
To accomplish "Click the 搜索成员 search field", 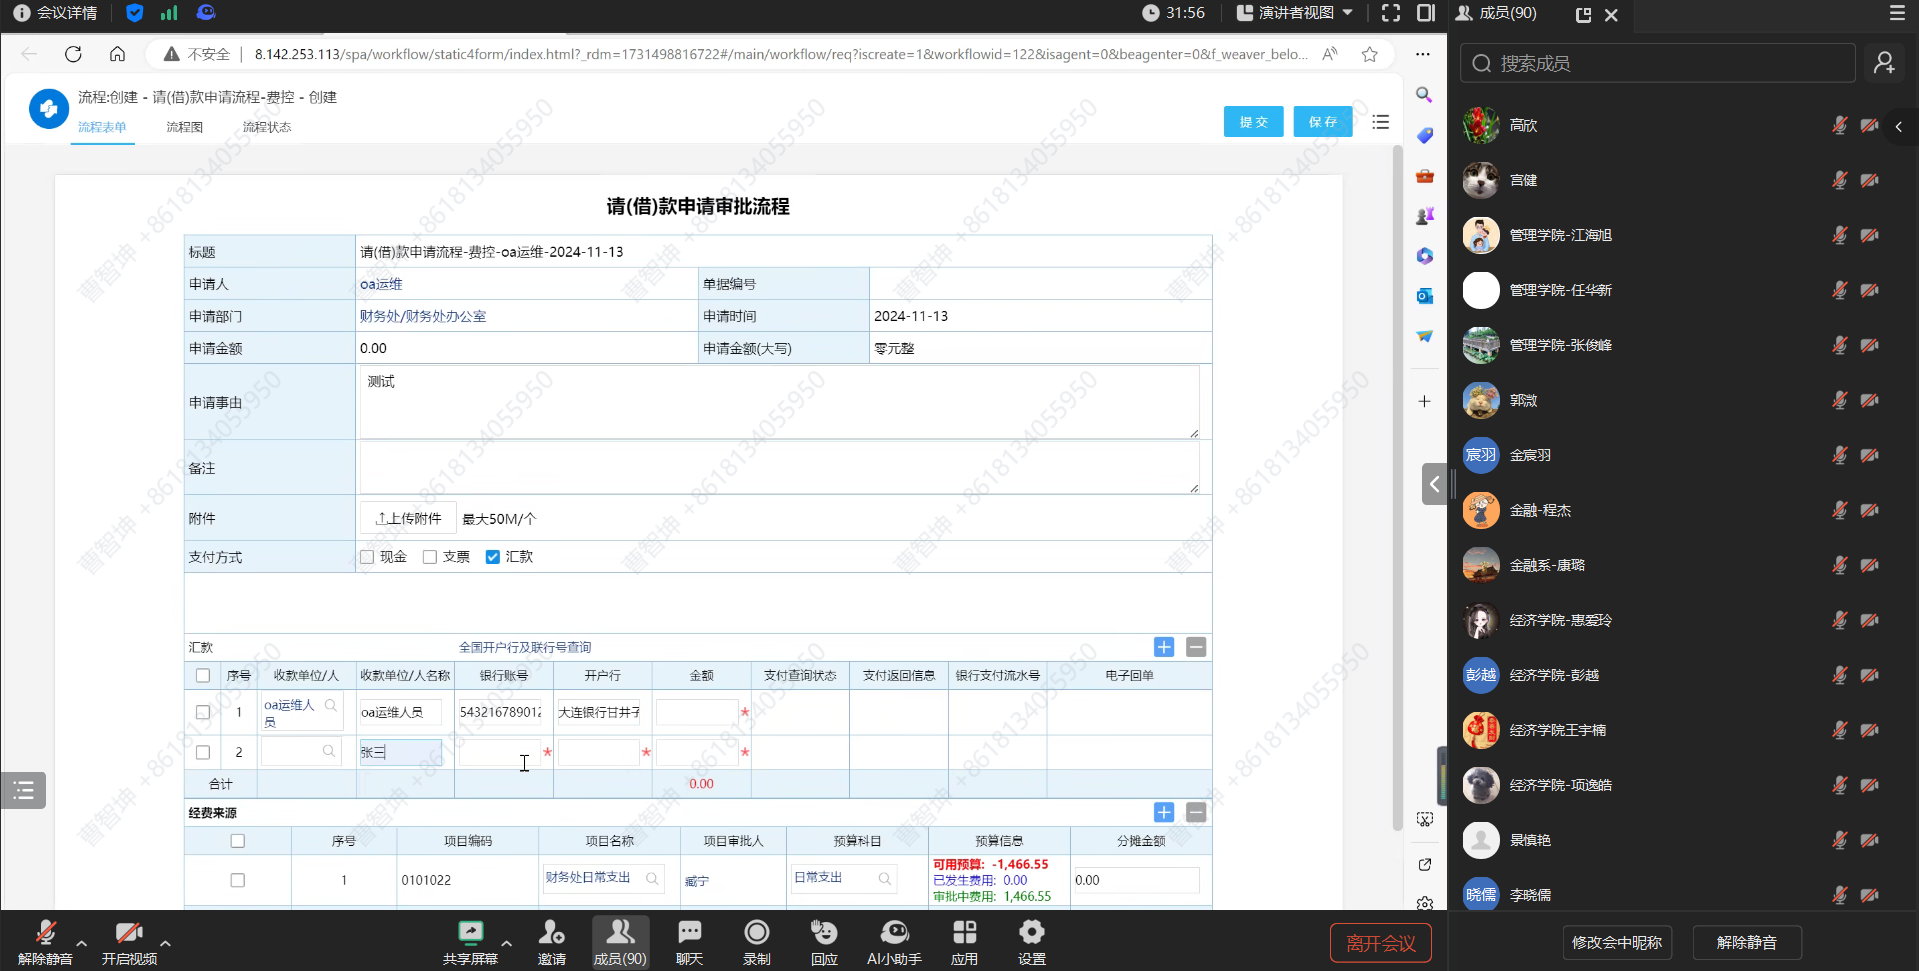I will 1658,63.
